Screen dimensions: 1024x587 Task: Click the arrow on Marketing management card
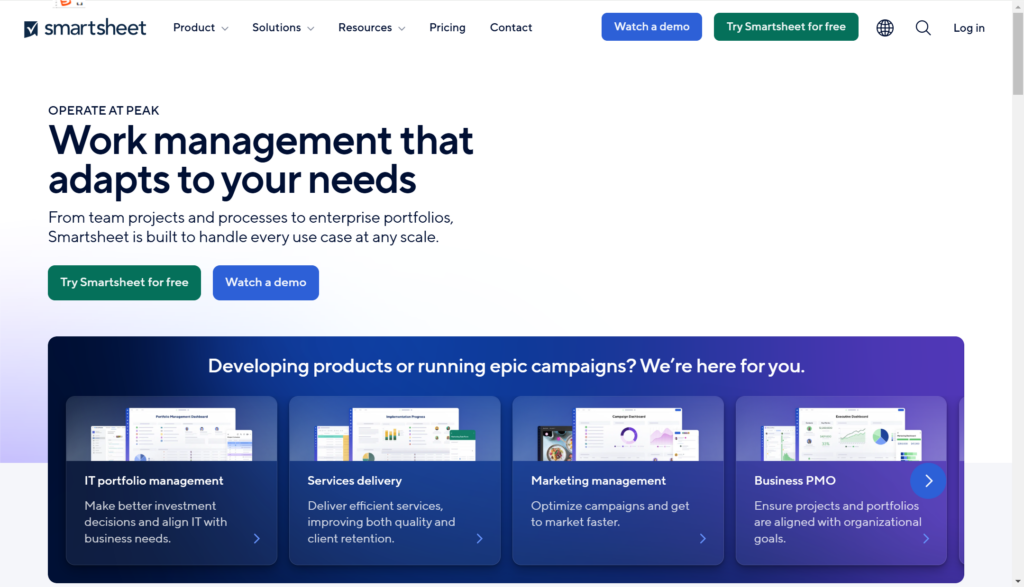703,538
